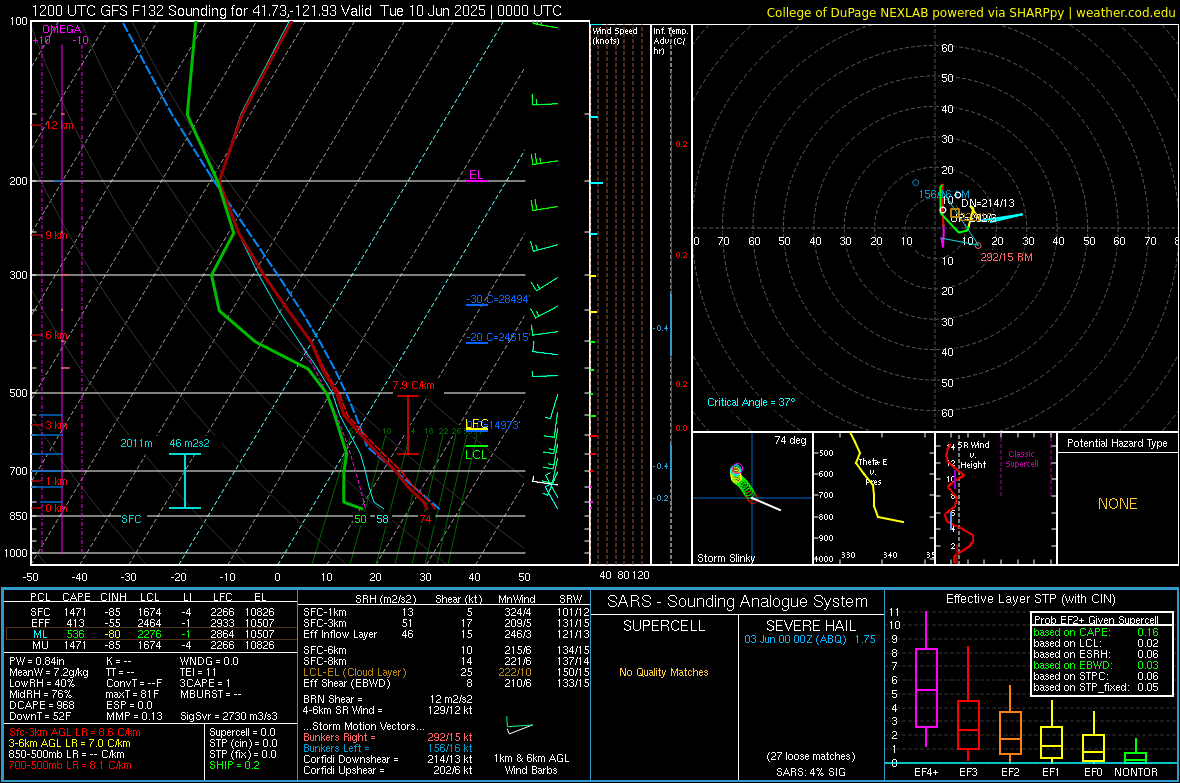Click the SARS: 4% SIG line
Image resolution: width=1180 pixels, height=783 pixels.
810,772
